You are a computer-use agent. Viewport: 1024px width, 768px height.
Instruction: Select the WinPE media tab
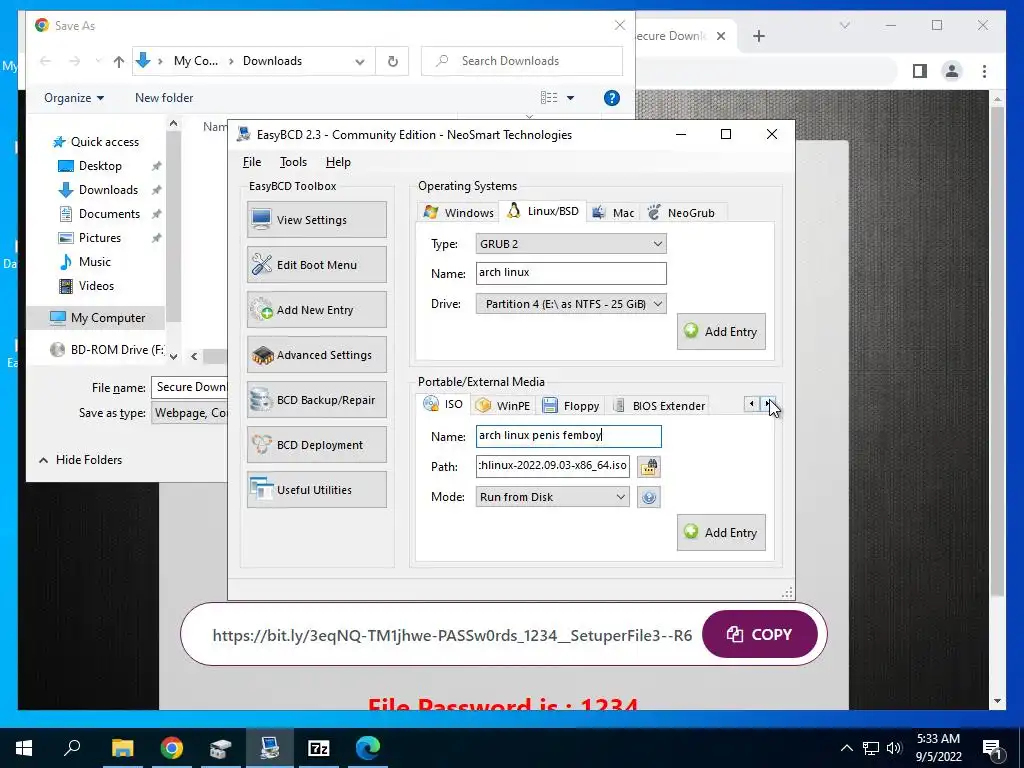pyautogui.click(x=503, y=406)
